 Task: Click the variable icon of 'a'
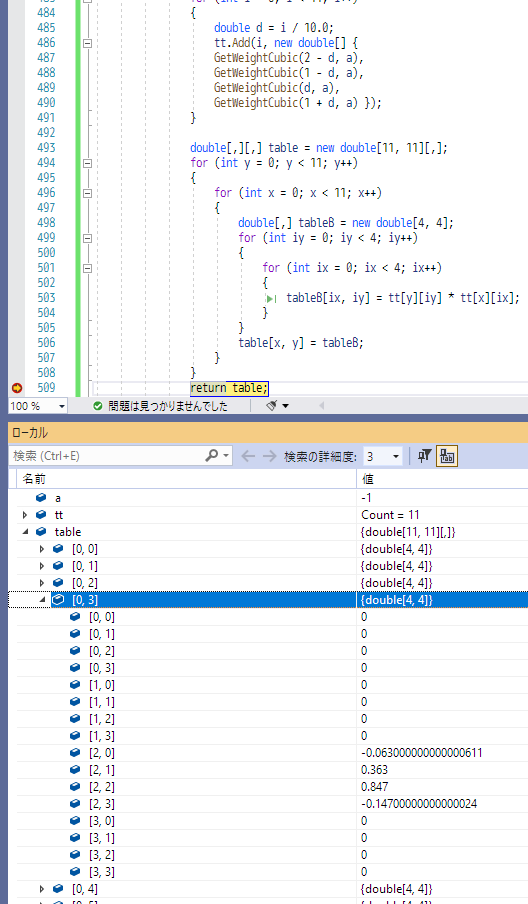[x=41, y=498]
